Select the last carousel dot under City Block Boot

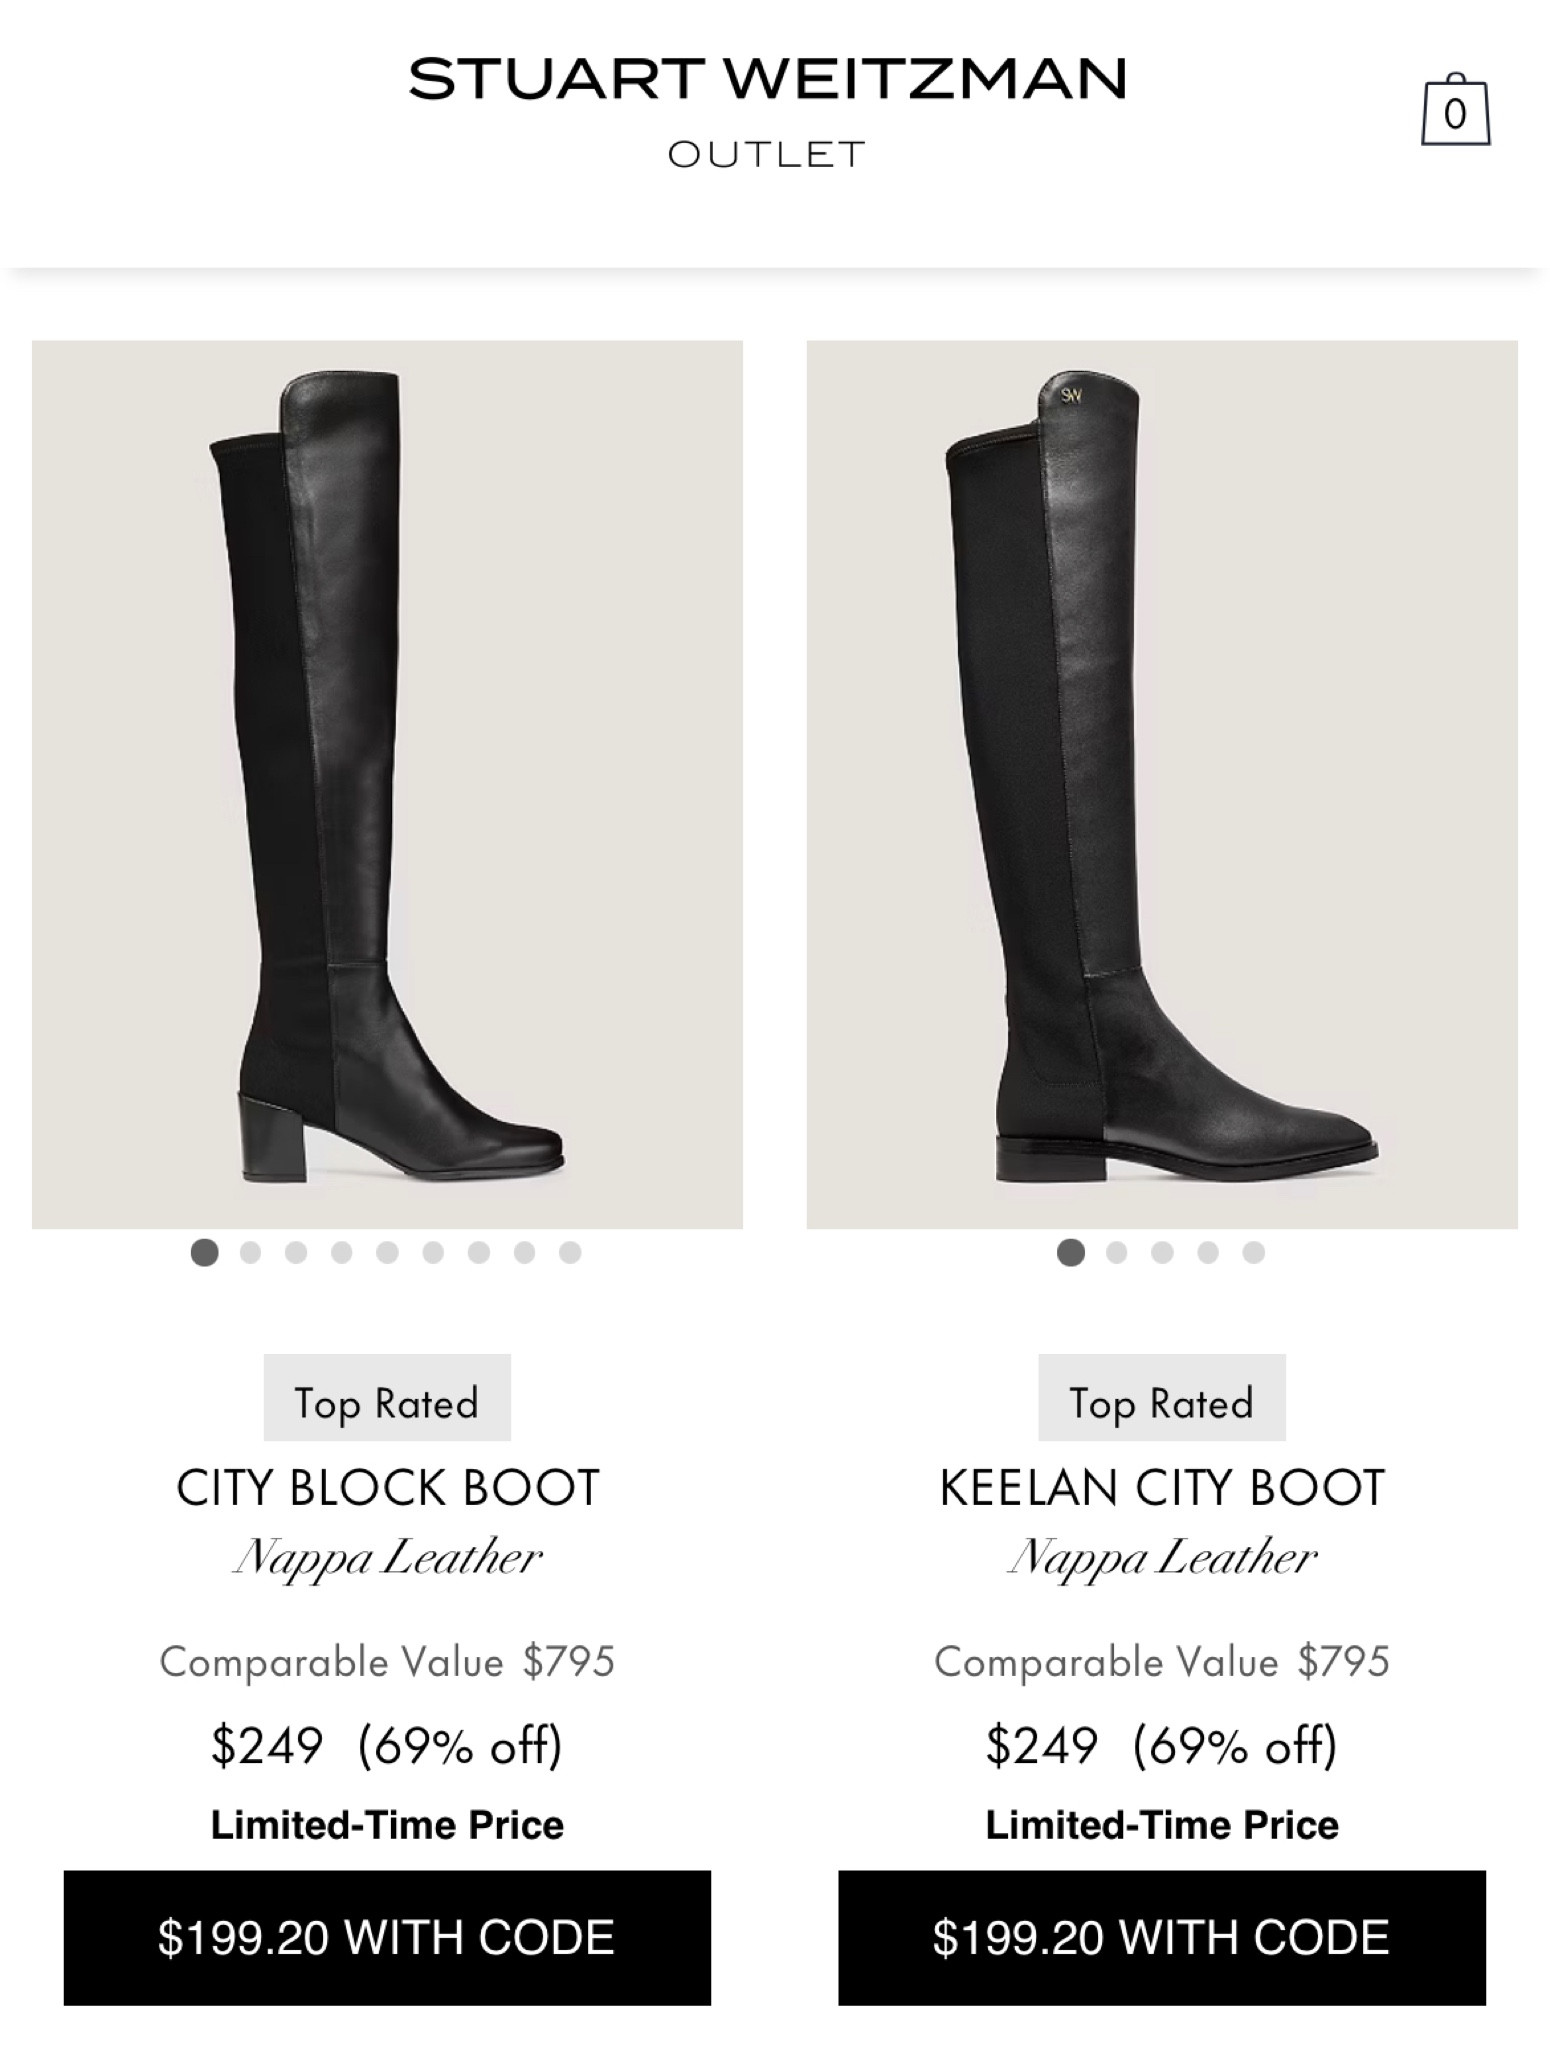570,1251
